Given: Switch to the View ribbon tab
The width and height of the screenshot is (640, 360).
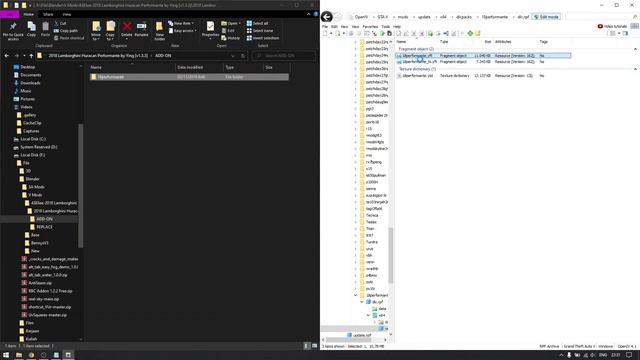Looking at the screenshot, I should [67, 14].
